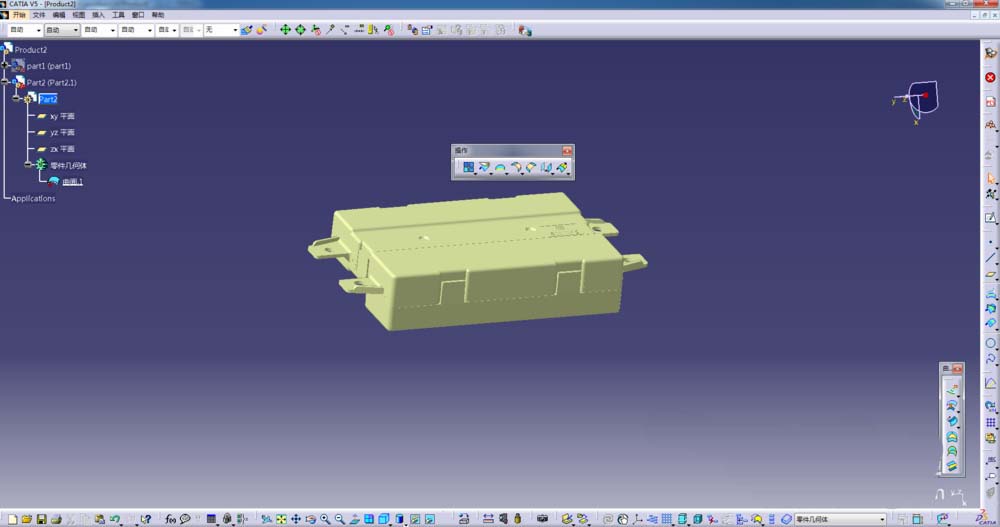Click the New document icon

tap(12, 519)
